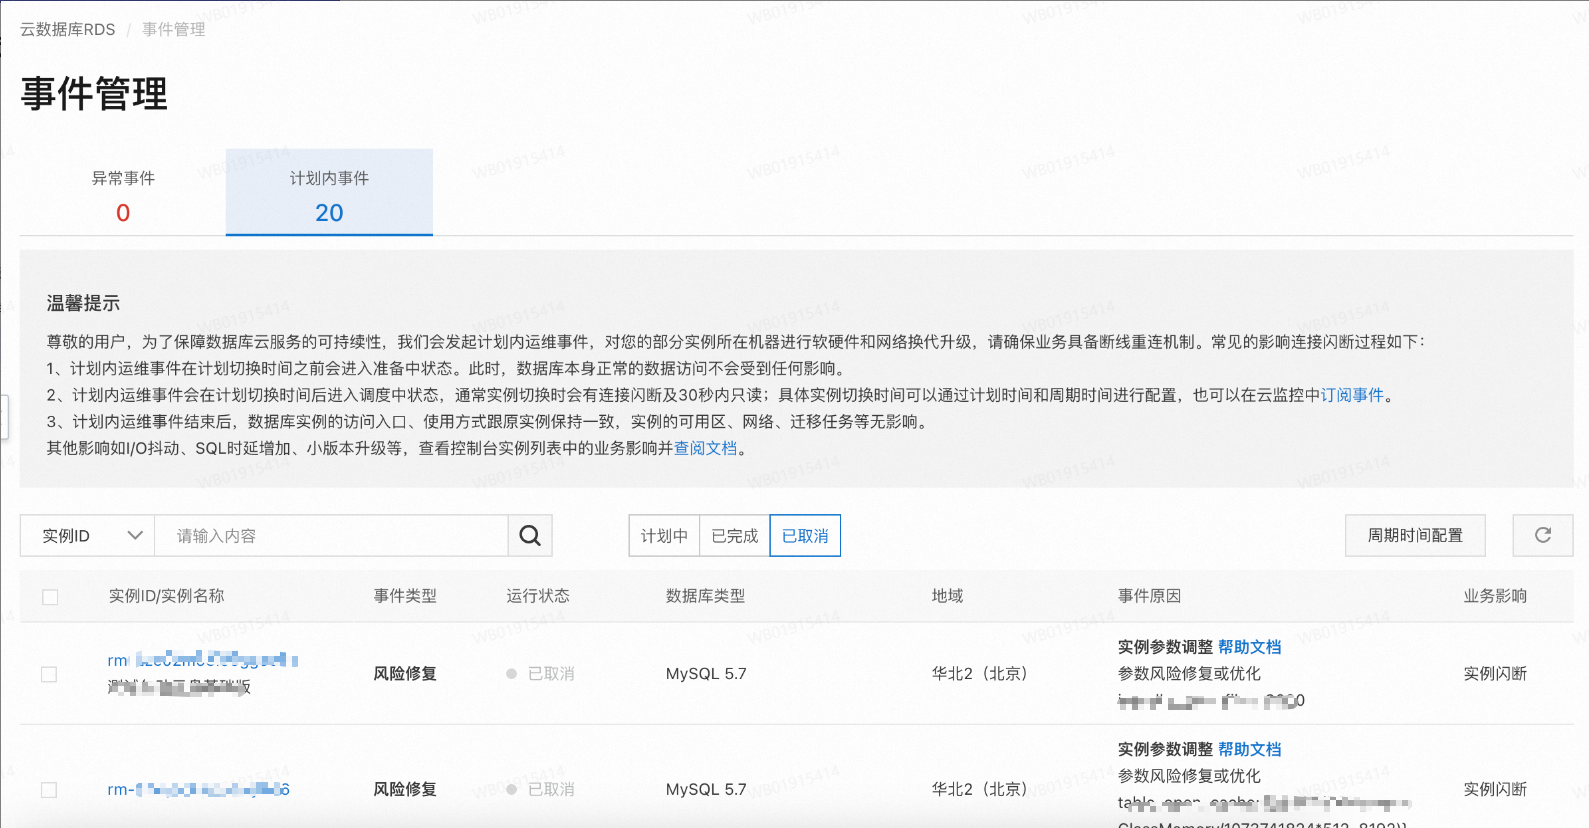
Task: Click the search magnifier icon button
Action: point(530,536)
